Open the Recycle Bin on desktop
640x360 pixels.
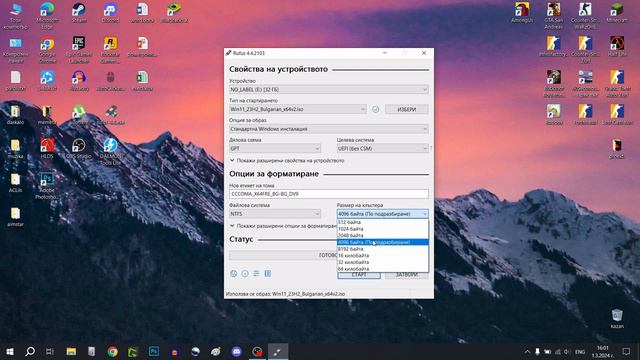[617, 319]
